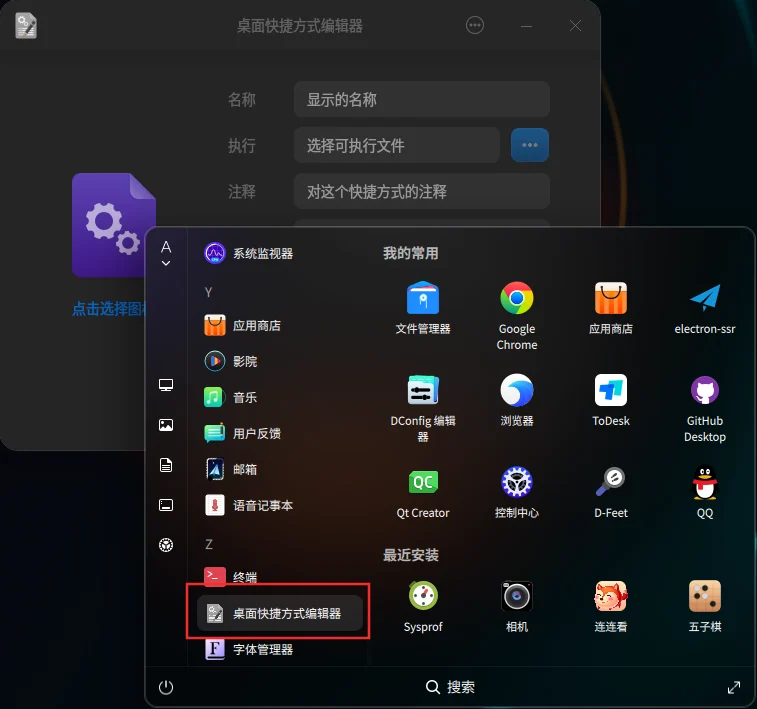
Task: Launch D-Feet app
Action: [611, 492]
